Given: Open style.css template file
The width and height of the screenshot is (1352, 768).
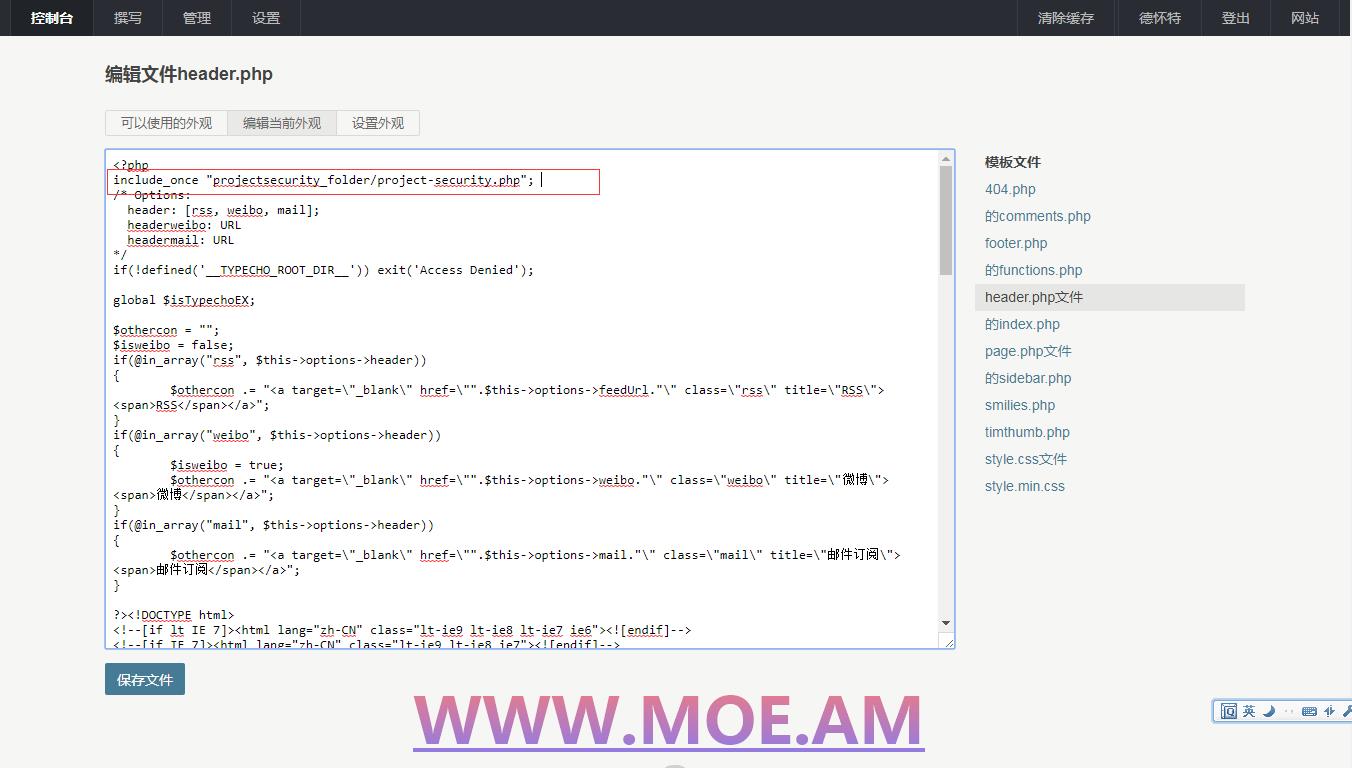Looking at the screenshot, I should tap(1026, 459).
